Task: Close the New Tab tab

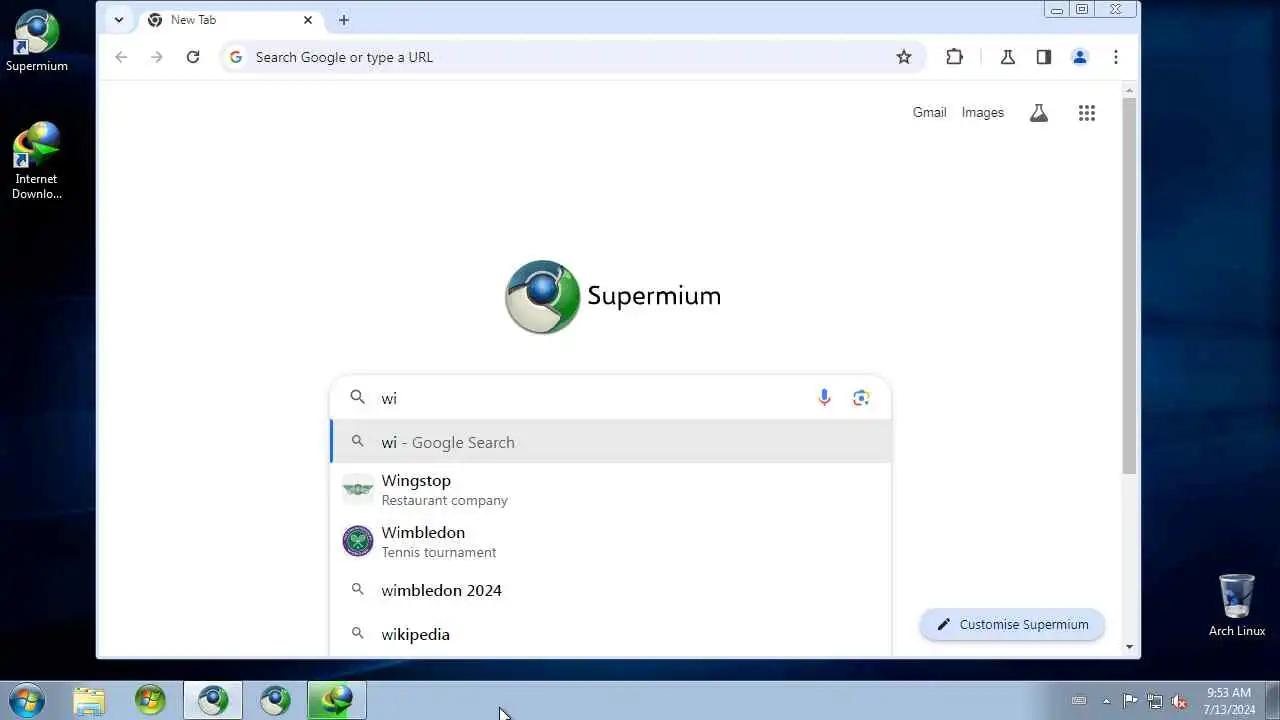Action: (308, 20)
